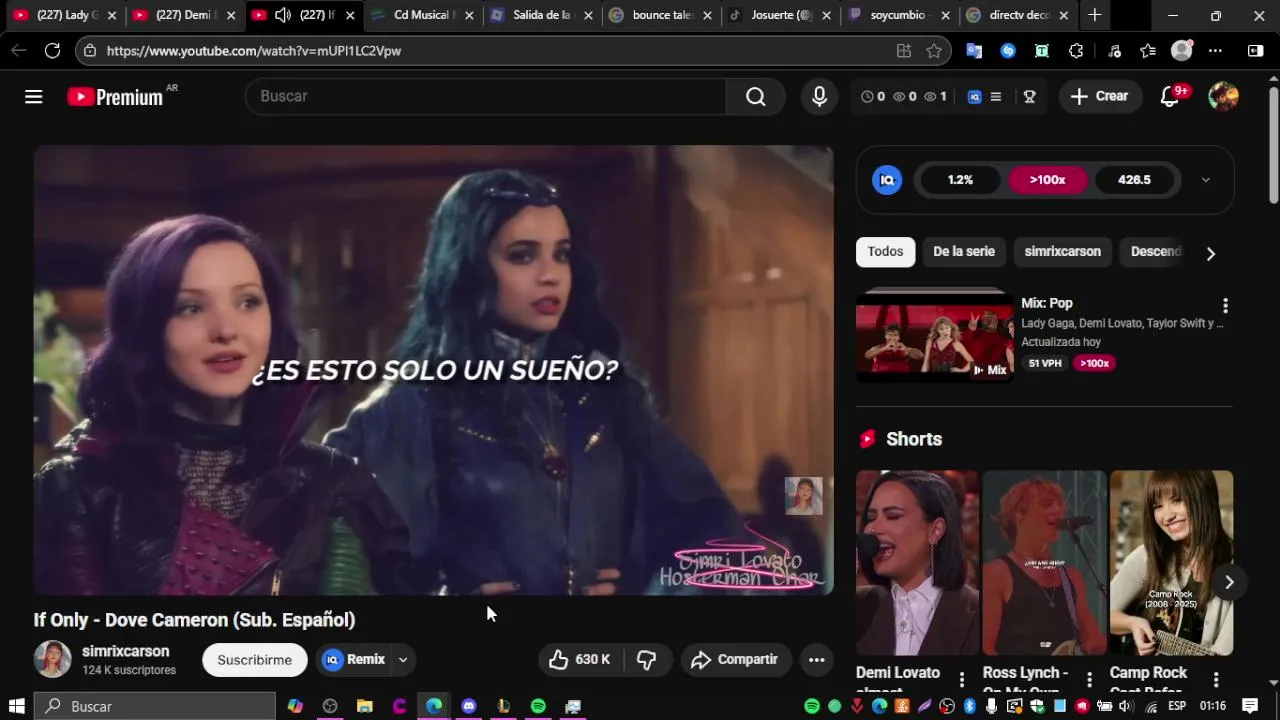Image resolution: width=1280 pixels, height=720 pixels.
Task: Switch to the Cd Musical tab
Action: [x=424, y=15]
